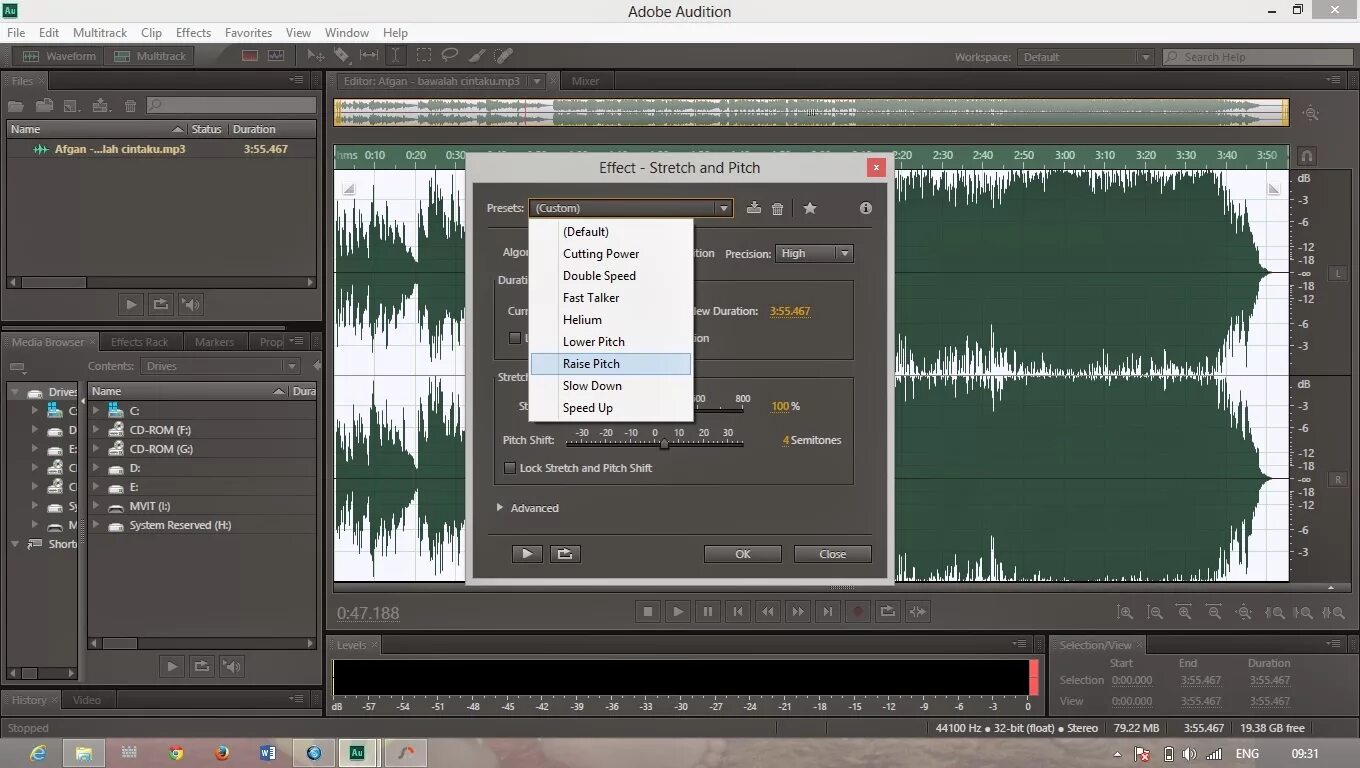Toggle Skip Selection in the transport
The width and height of the screenshot is (1360, 768).
[x=917, y=611]
